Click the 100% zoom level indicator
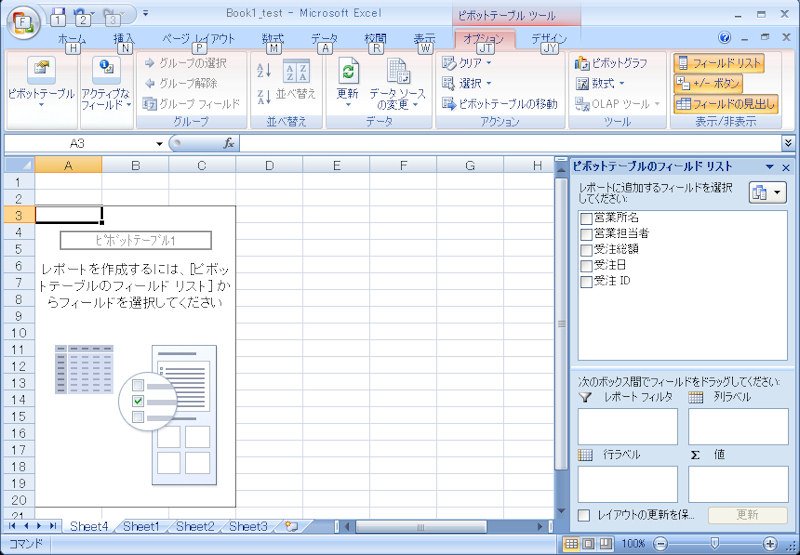This screenshot has width=800, height=555. pyautogui.click(x=633, y=544)
